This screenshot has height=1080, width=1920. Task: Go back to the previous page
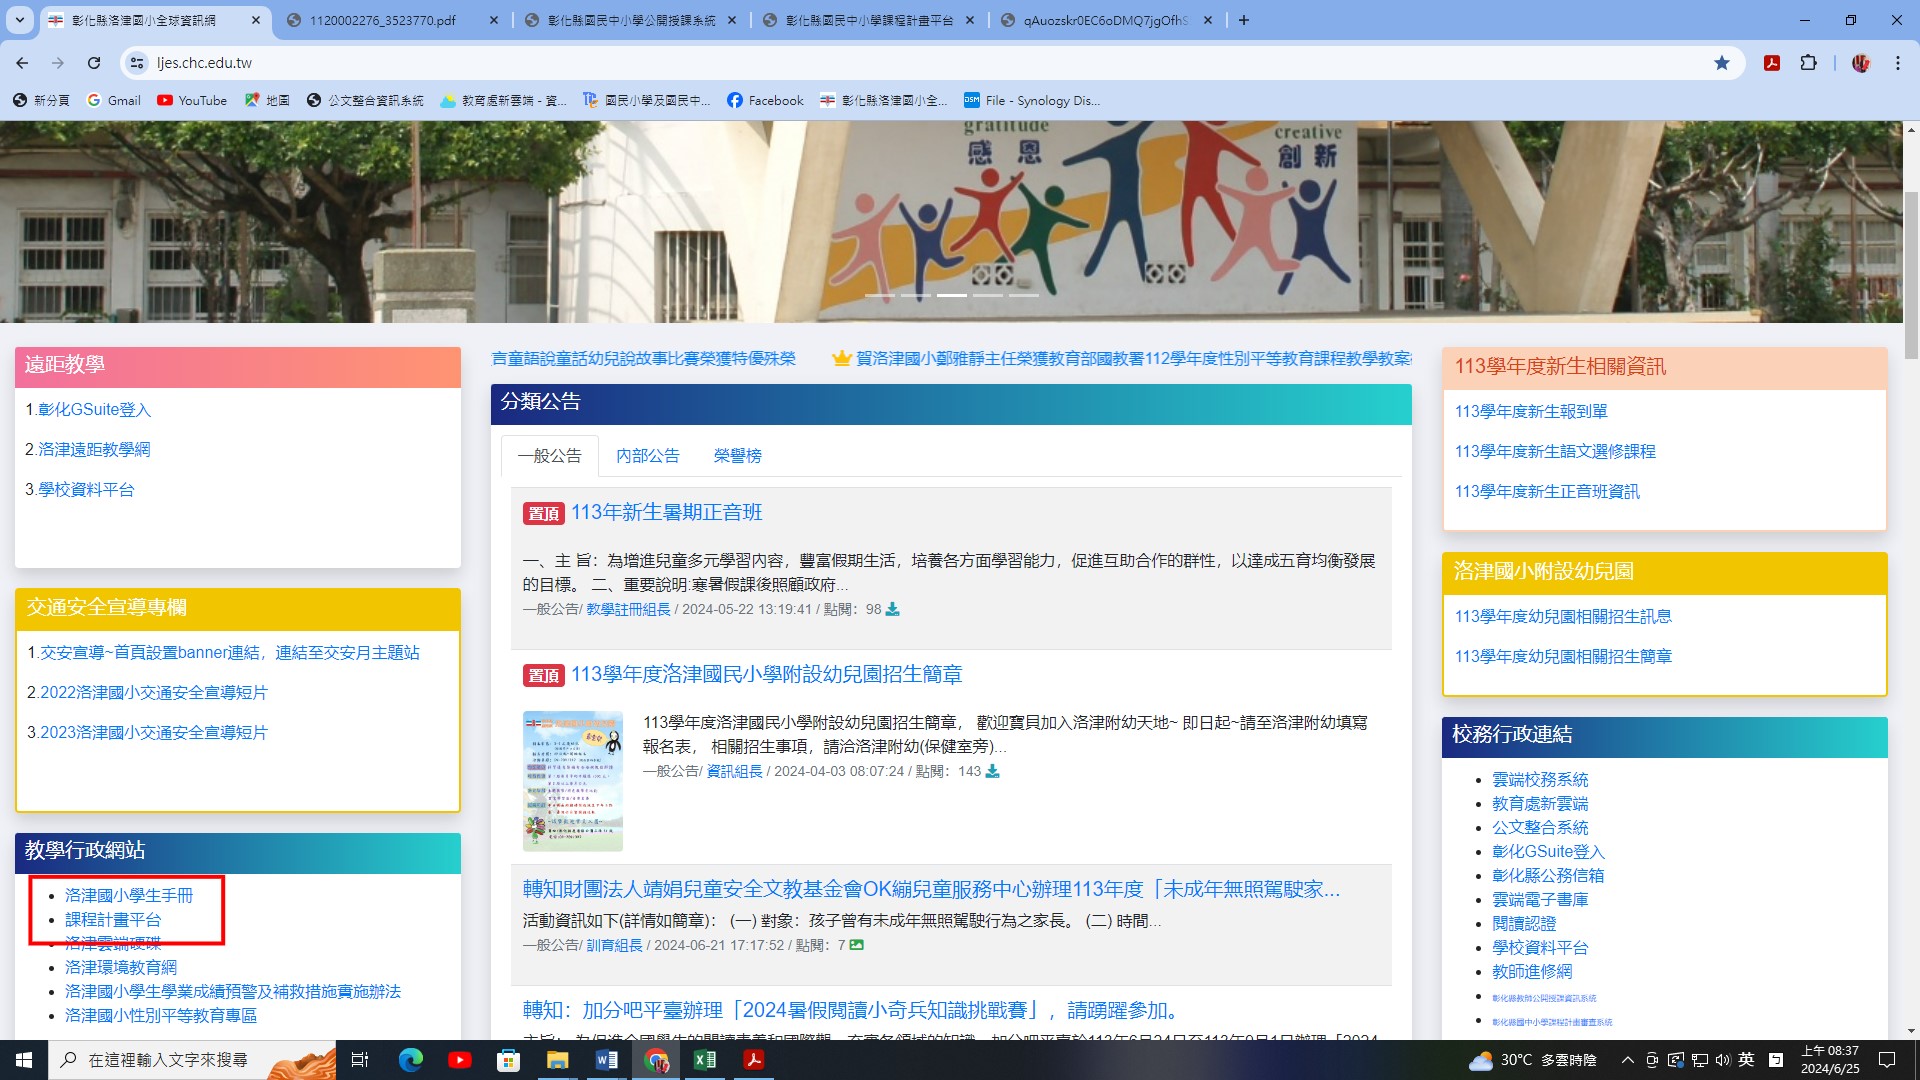(22, 63)
